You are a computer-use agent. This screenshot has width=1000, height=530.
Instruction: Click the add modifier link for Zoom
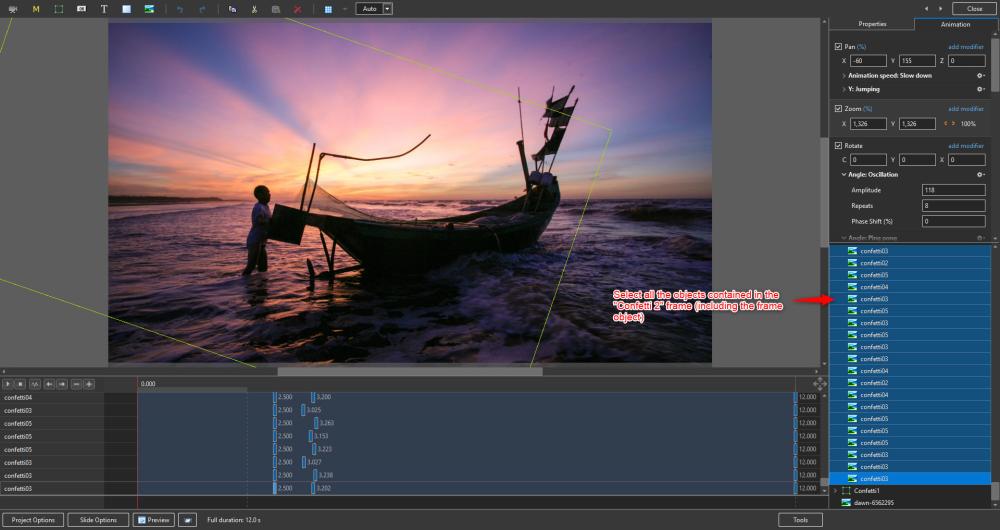click(x=966, y=108)
